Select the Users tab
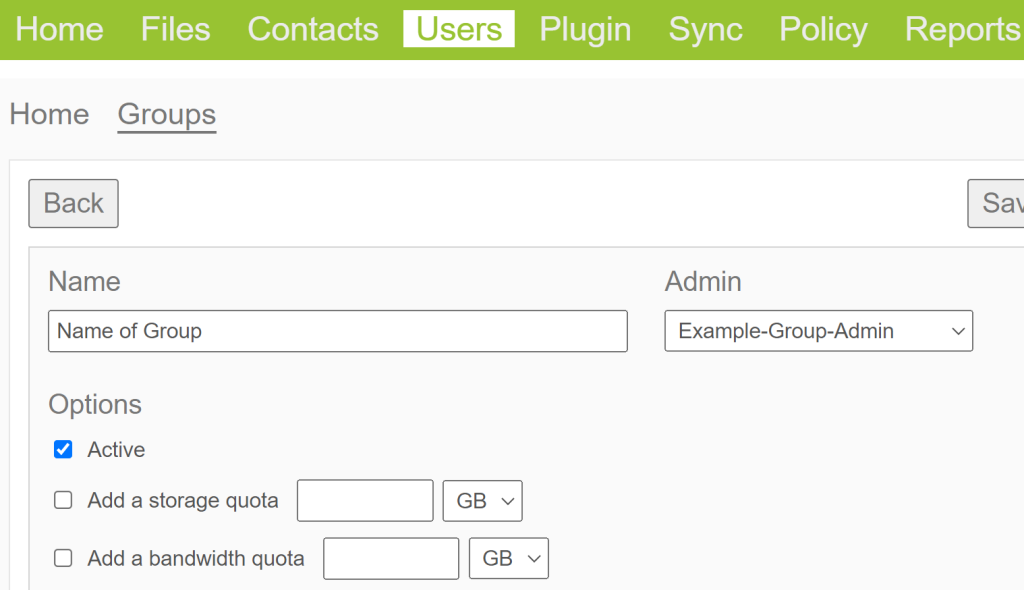 pyautogui.click(x=458, y=29)
